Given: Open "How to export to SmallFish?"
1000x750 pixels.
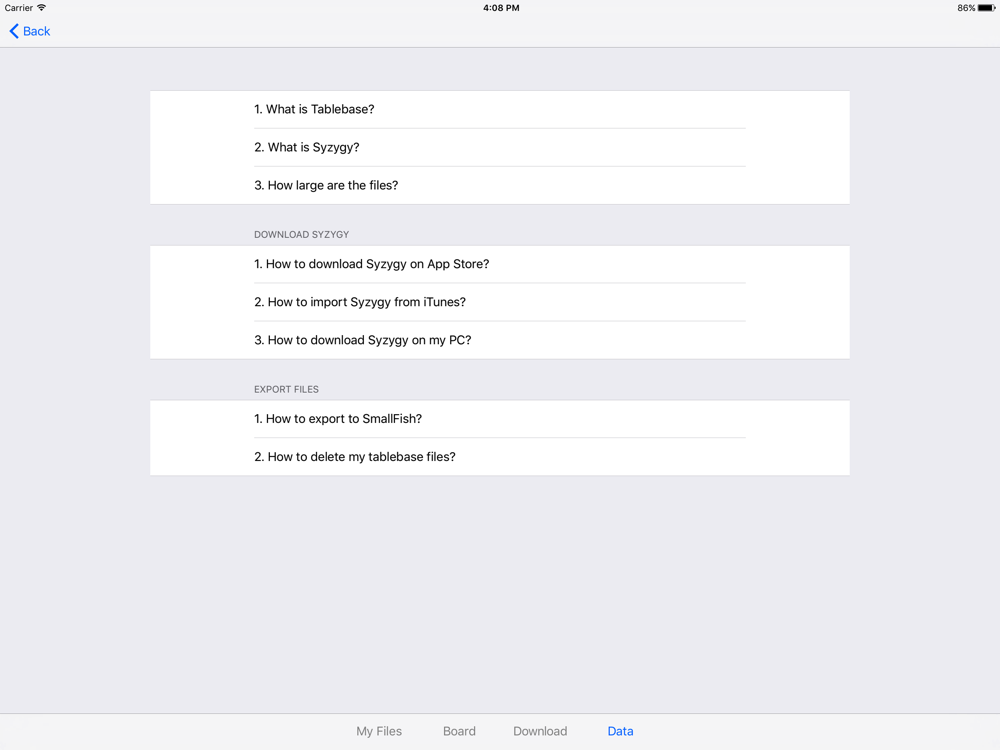Looking at the screenshot, I should [x=499, y=419].
